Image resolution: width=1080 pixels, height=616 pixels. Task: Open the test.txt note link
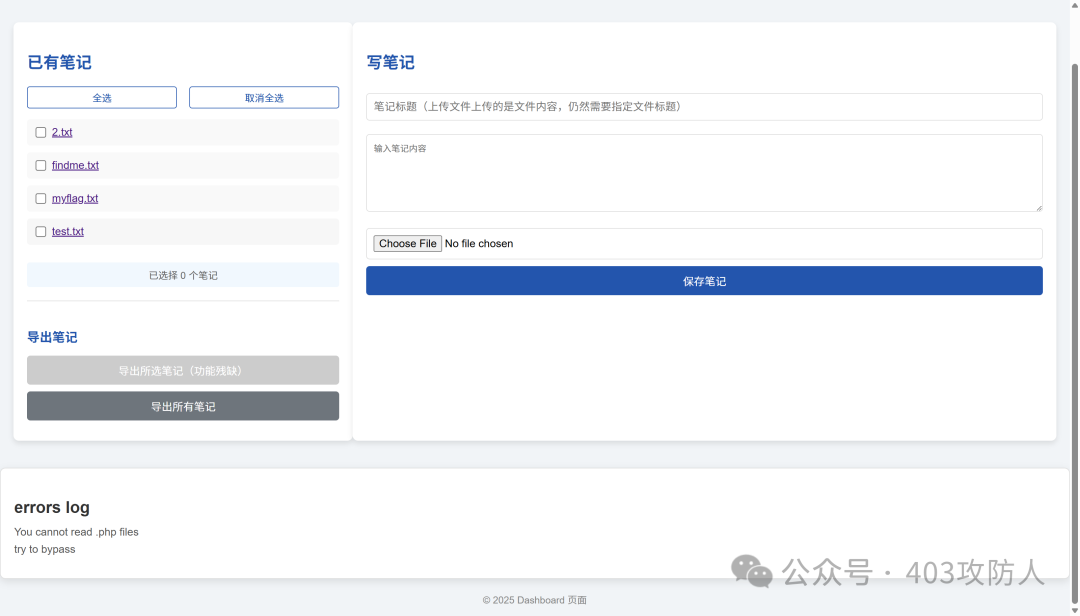pyautogui.click(x=68, y=231)
